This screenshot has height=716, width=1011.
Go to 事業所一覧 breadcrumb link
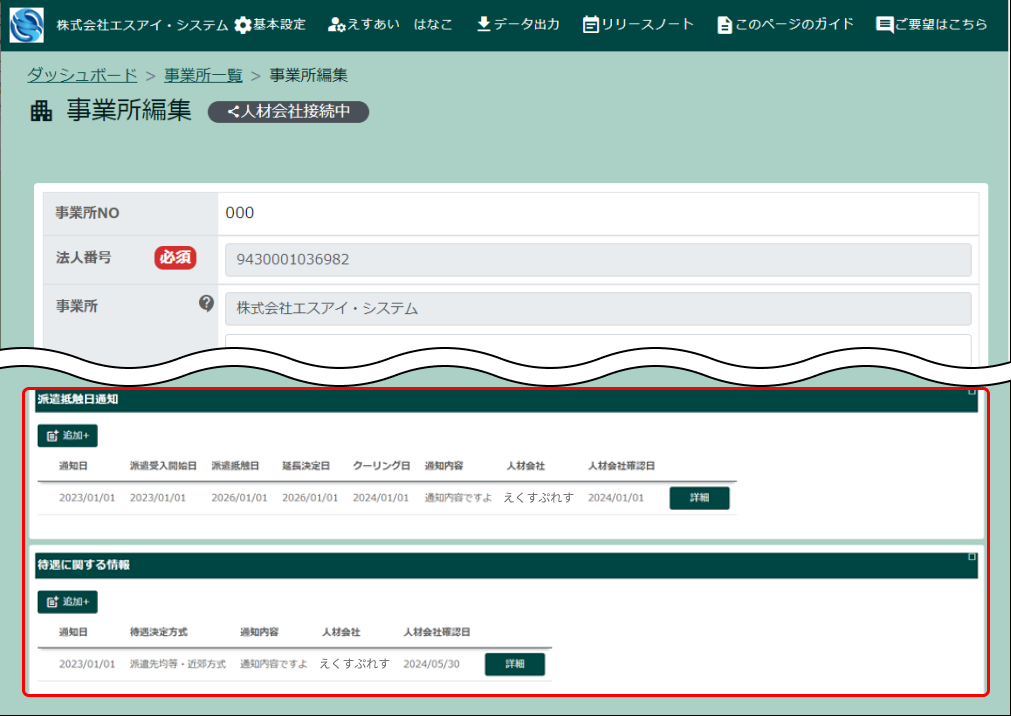pyautogui.click(x=203, y=75)
